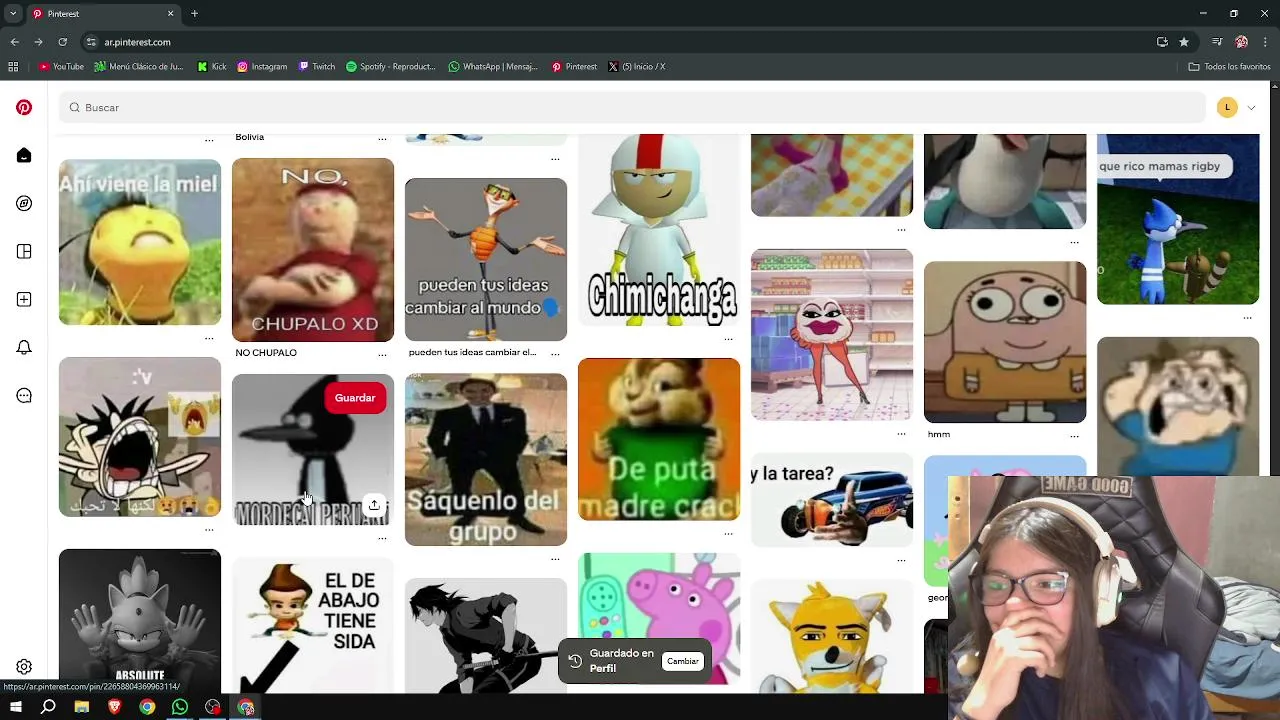This screenshot has height=720, width=1280.
Task: Open the Explore compass icon
Action: coord(24,203)
